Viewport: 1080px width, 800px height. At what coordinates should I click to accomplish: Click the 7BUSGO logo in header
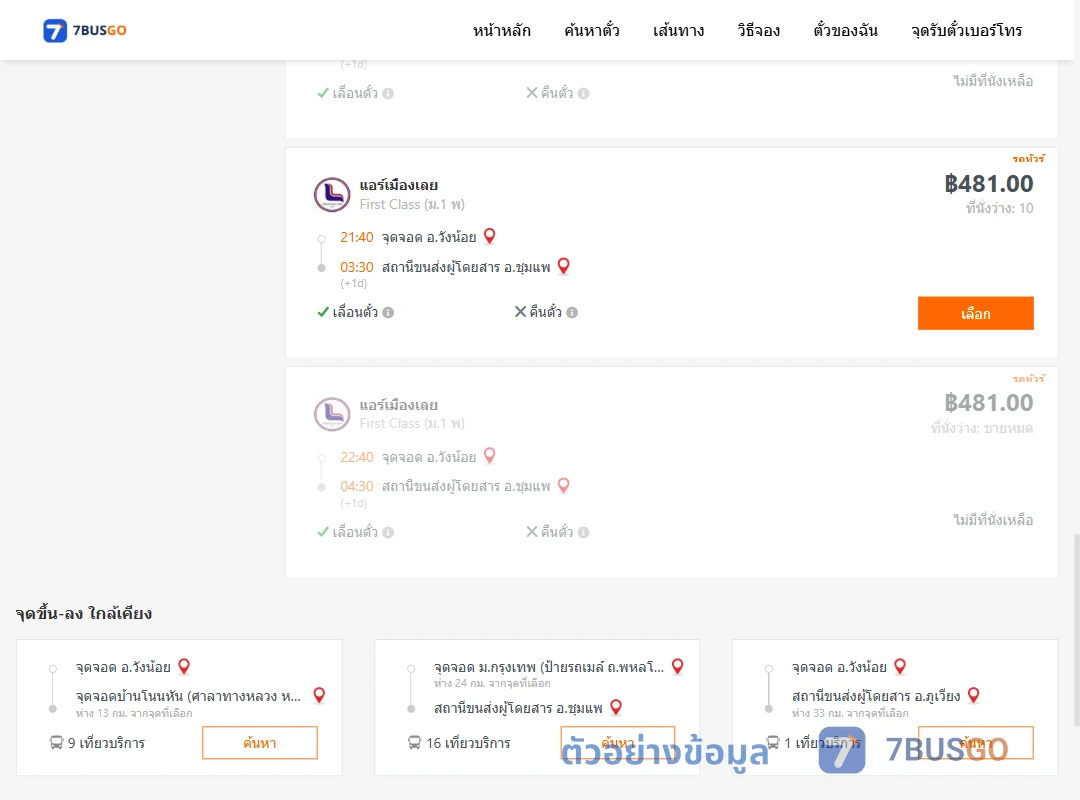85,30
